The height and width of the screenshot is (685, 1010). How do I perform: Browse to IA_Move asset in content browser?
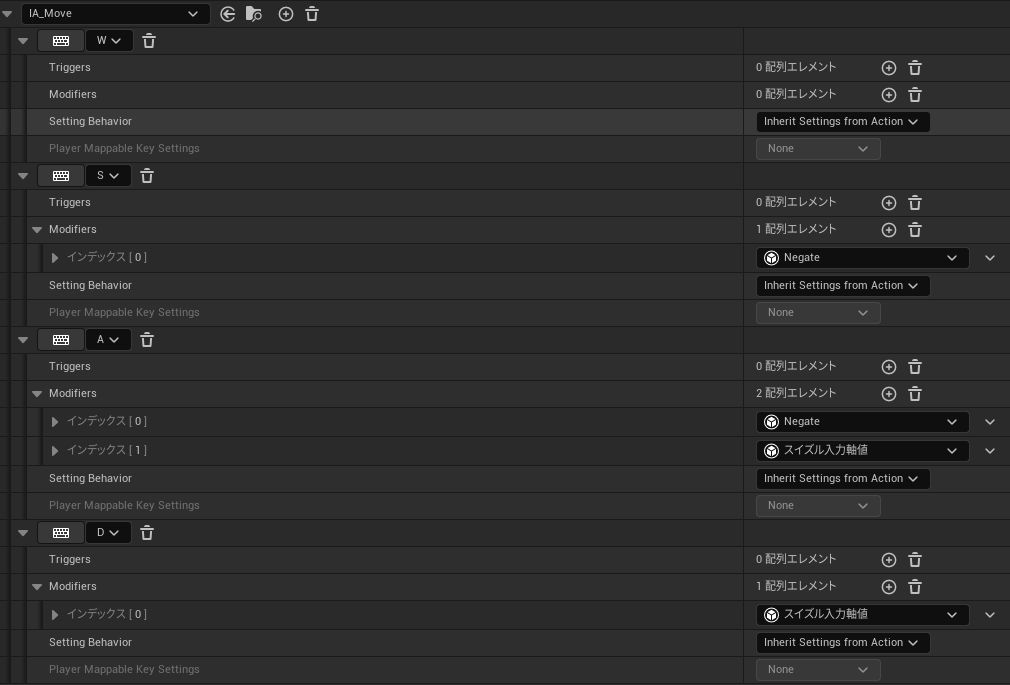coord(254,14)
